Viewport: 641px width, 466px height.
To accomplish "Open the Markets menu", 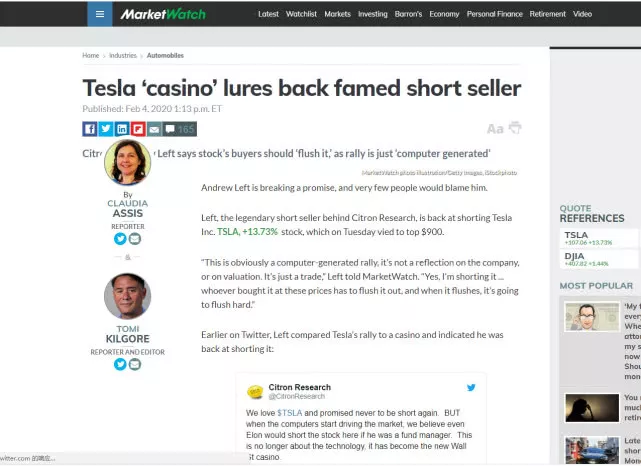I will point(337,14).
